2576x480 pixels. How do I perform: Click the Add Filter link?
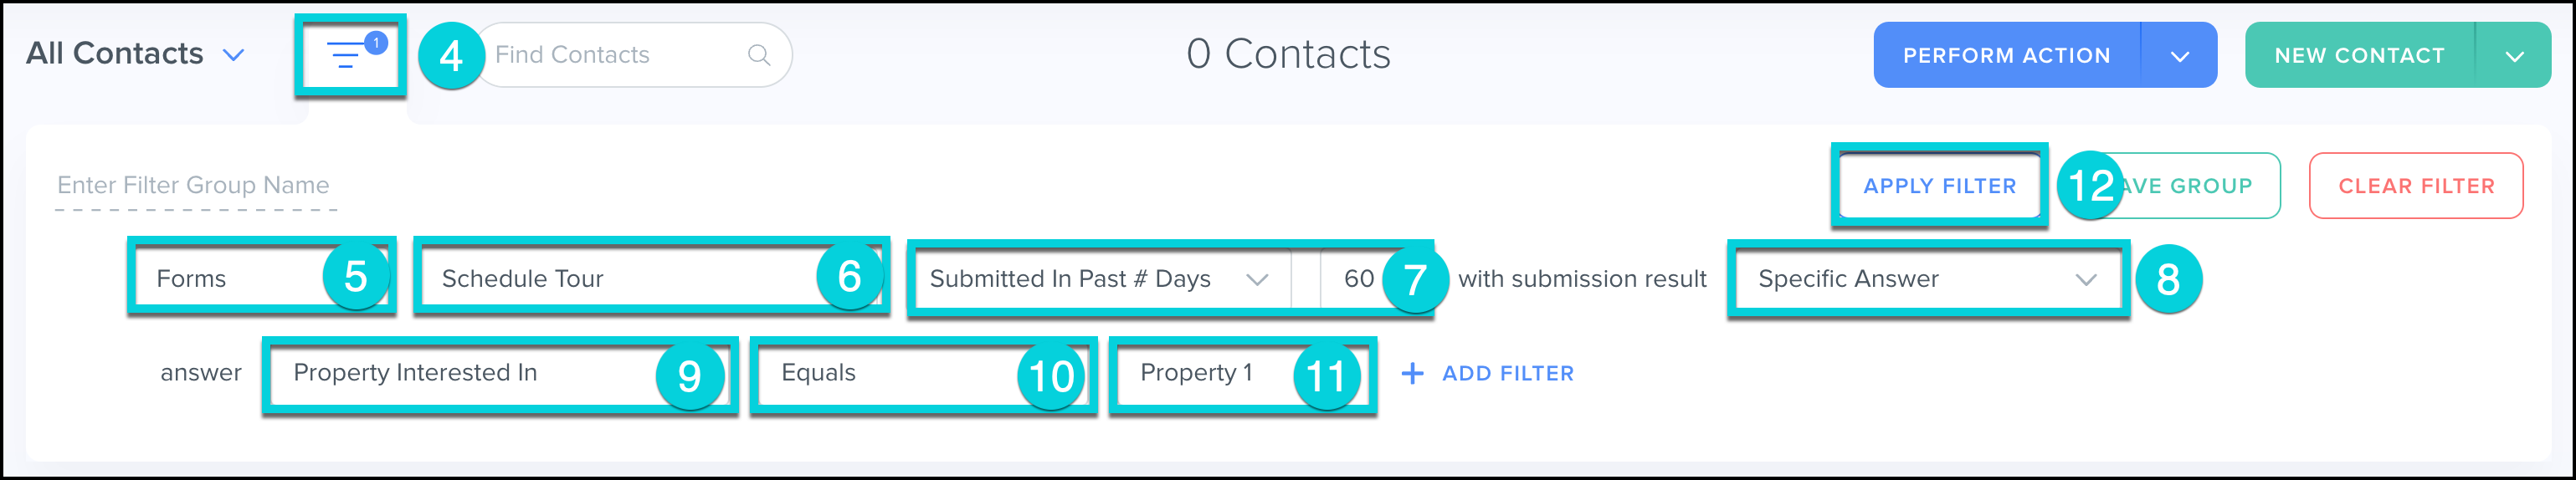pyautogui.click(x=1507, y=374)
